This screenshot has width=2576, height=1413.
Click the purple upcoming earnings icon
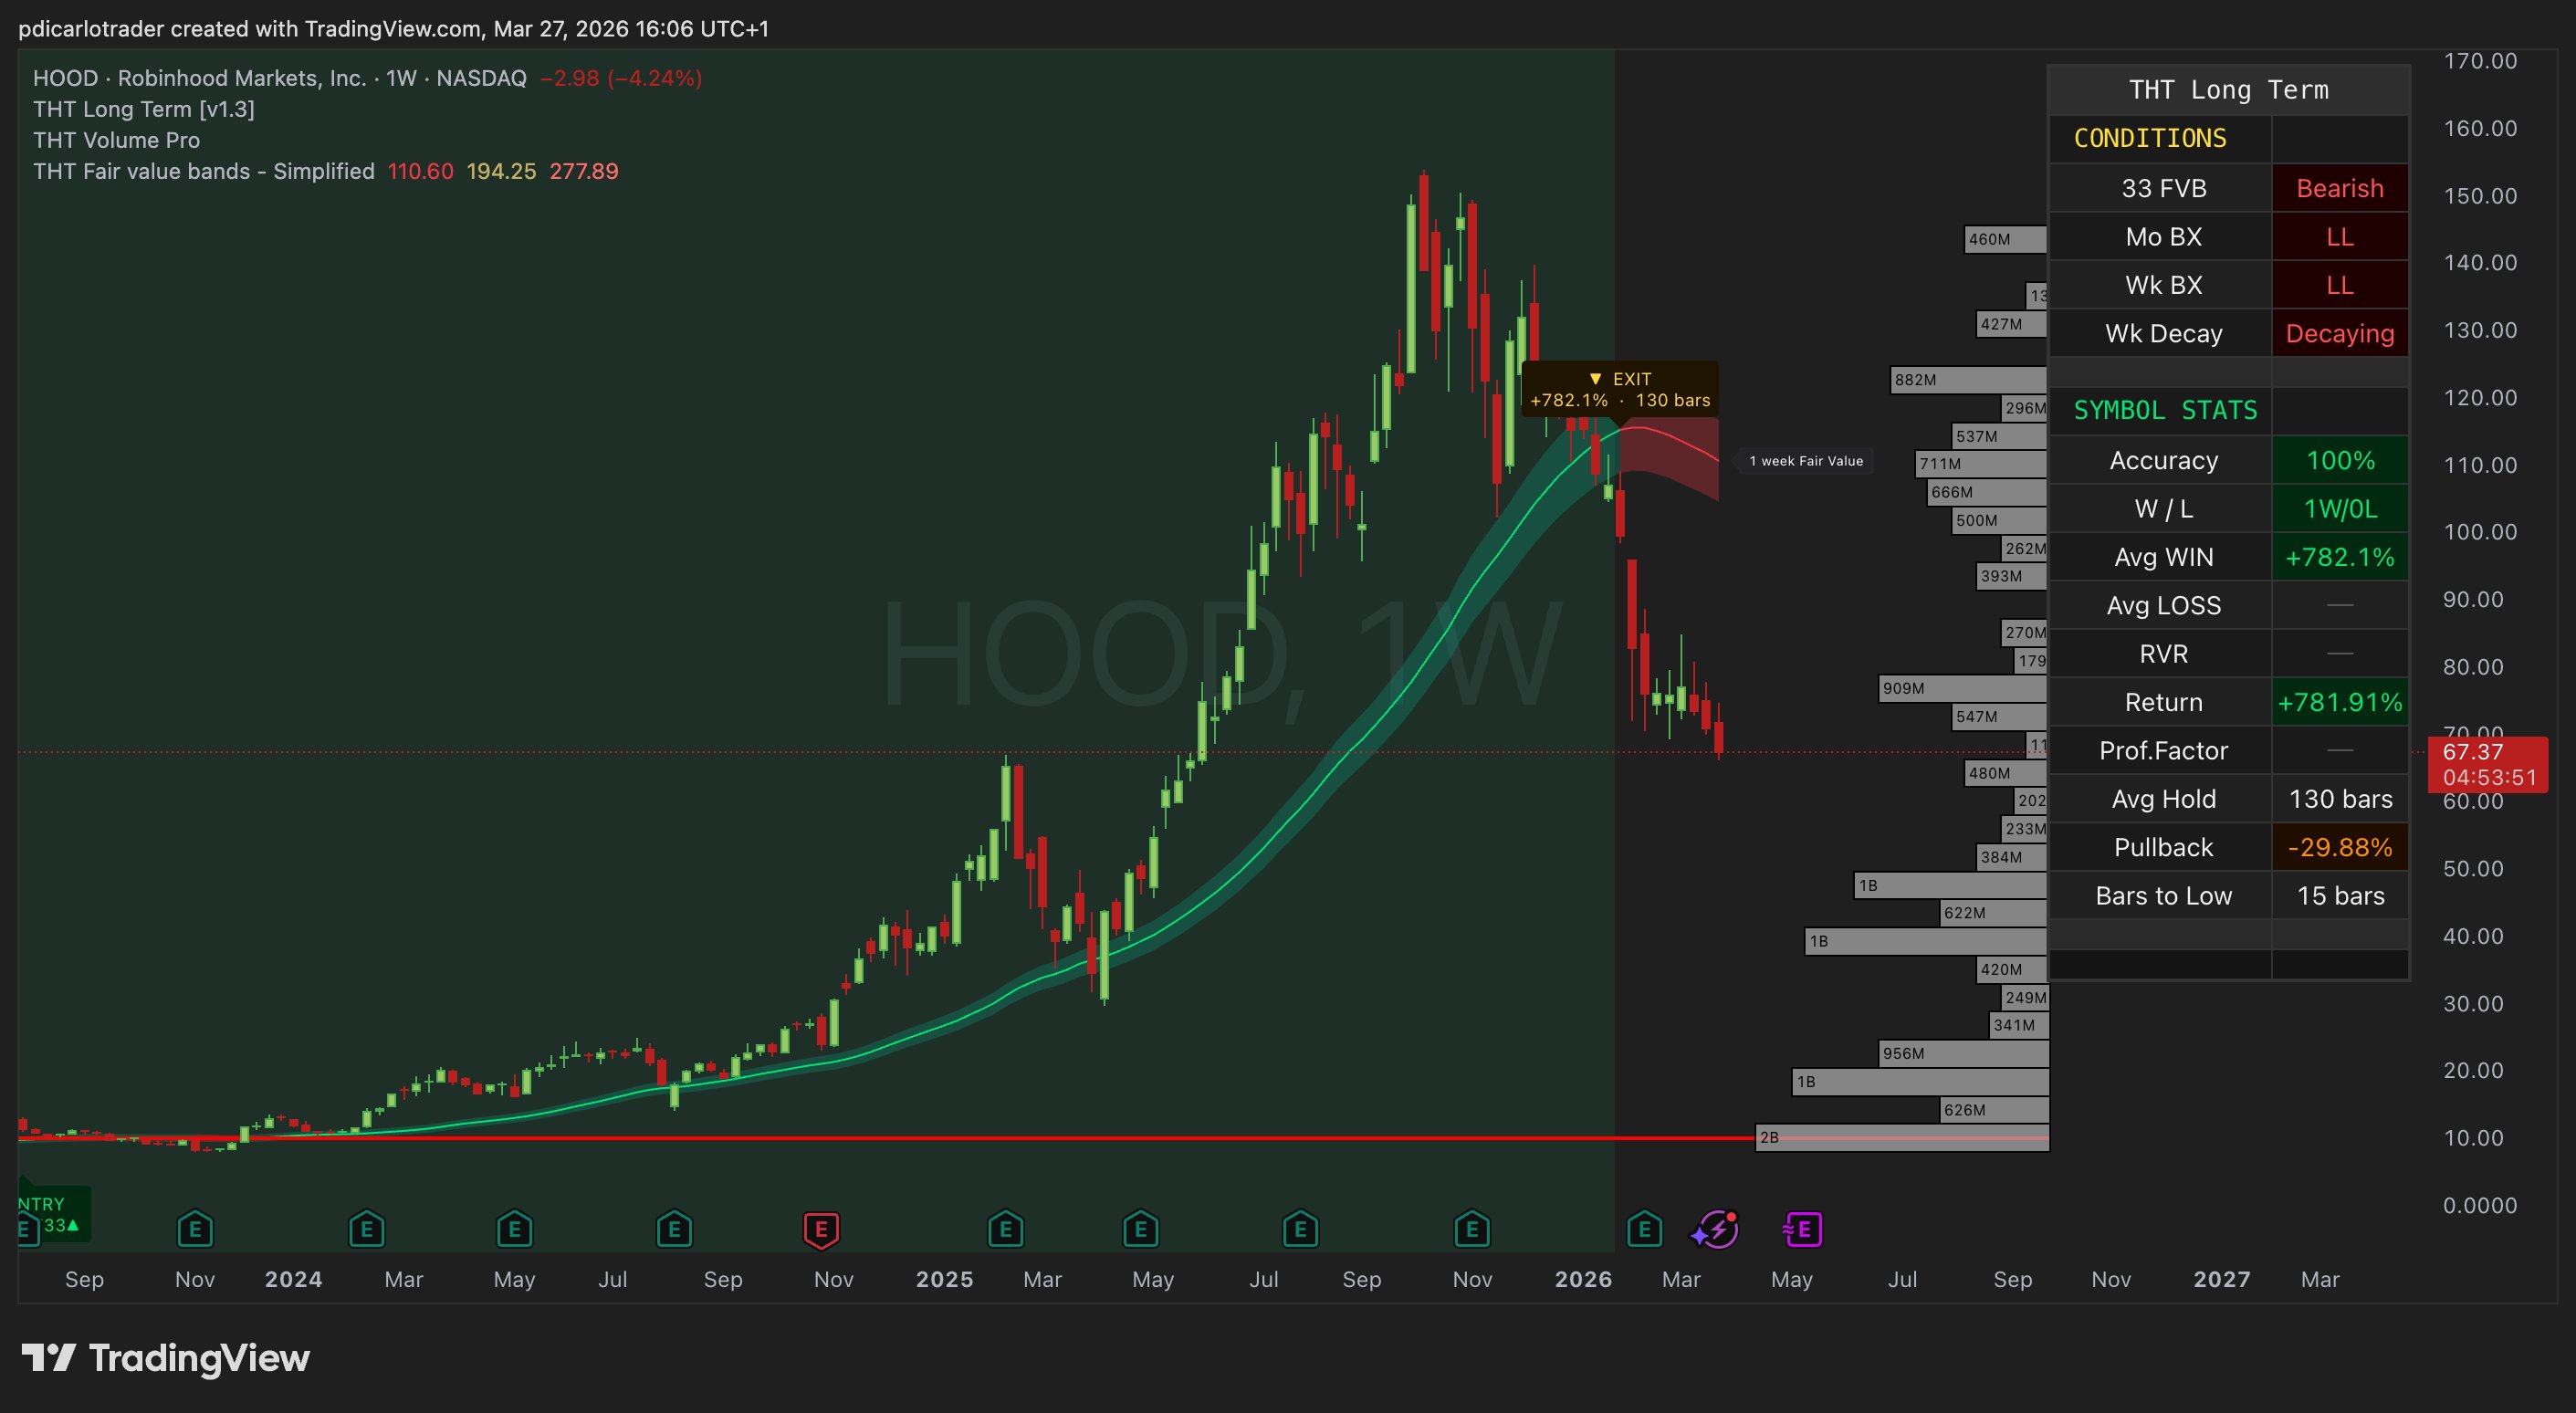1803,1229
